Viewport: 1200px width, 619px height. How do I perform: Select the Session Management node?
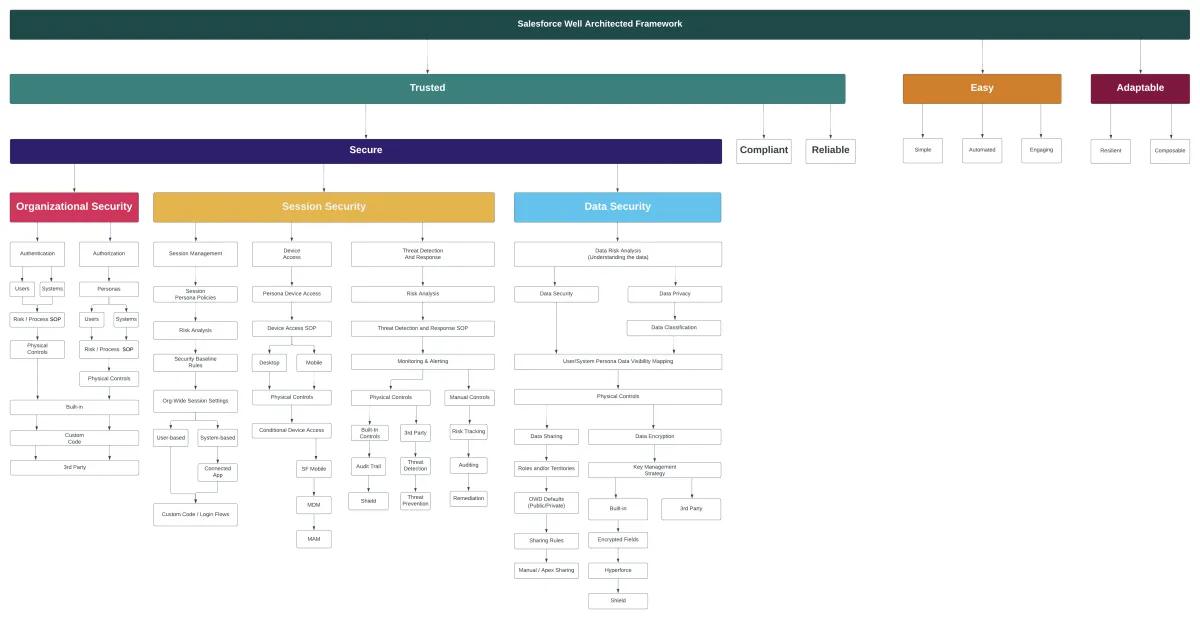[x=195, y=254]
